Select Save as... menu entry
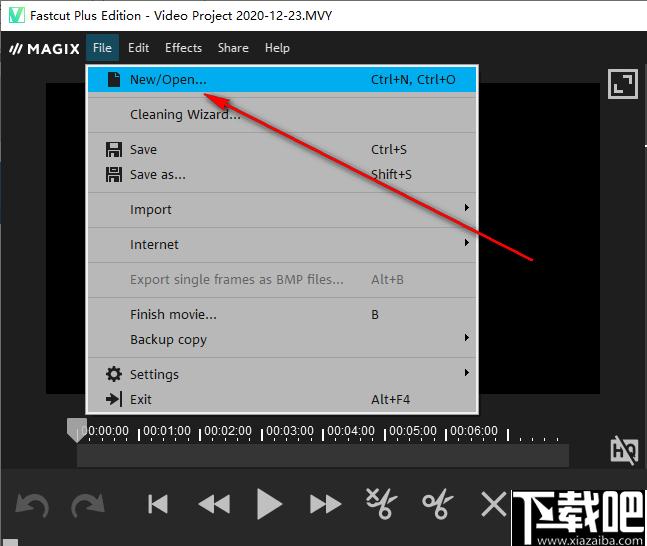The image size is (647, 546). point(282,175)
